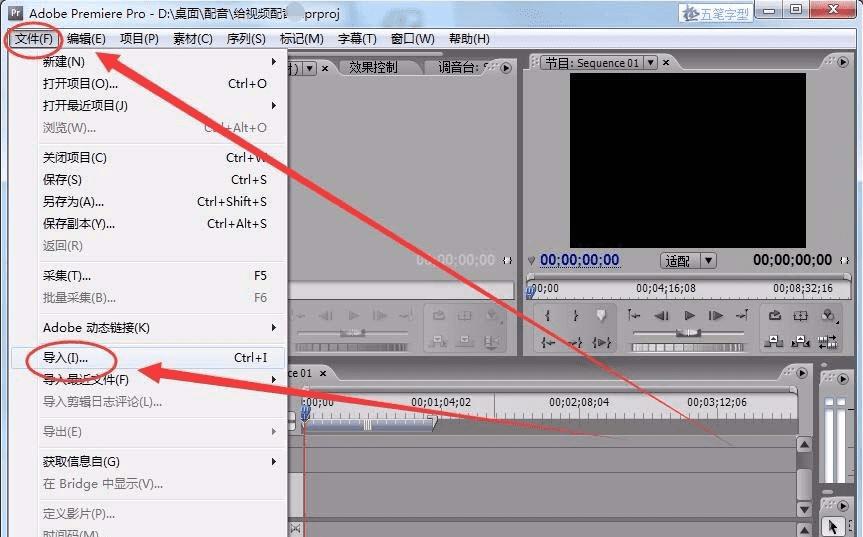
Task: Toggle Safe Margins in Source monitor
Action: [x=465, y=315]
